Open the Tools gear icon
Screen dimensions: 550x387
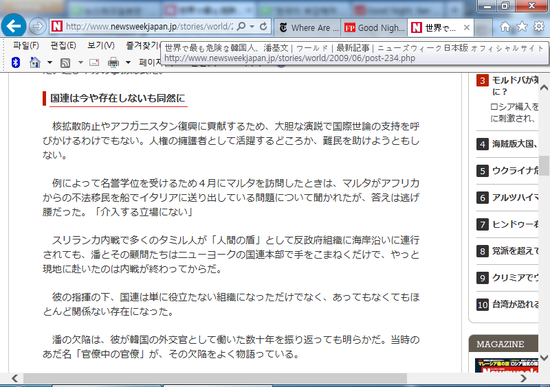click(539, 26)
